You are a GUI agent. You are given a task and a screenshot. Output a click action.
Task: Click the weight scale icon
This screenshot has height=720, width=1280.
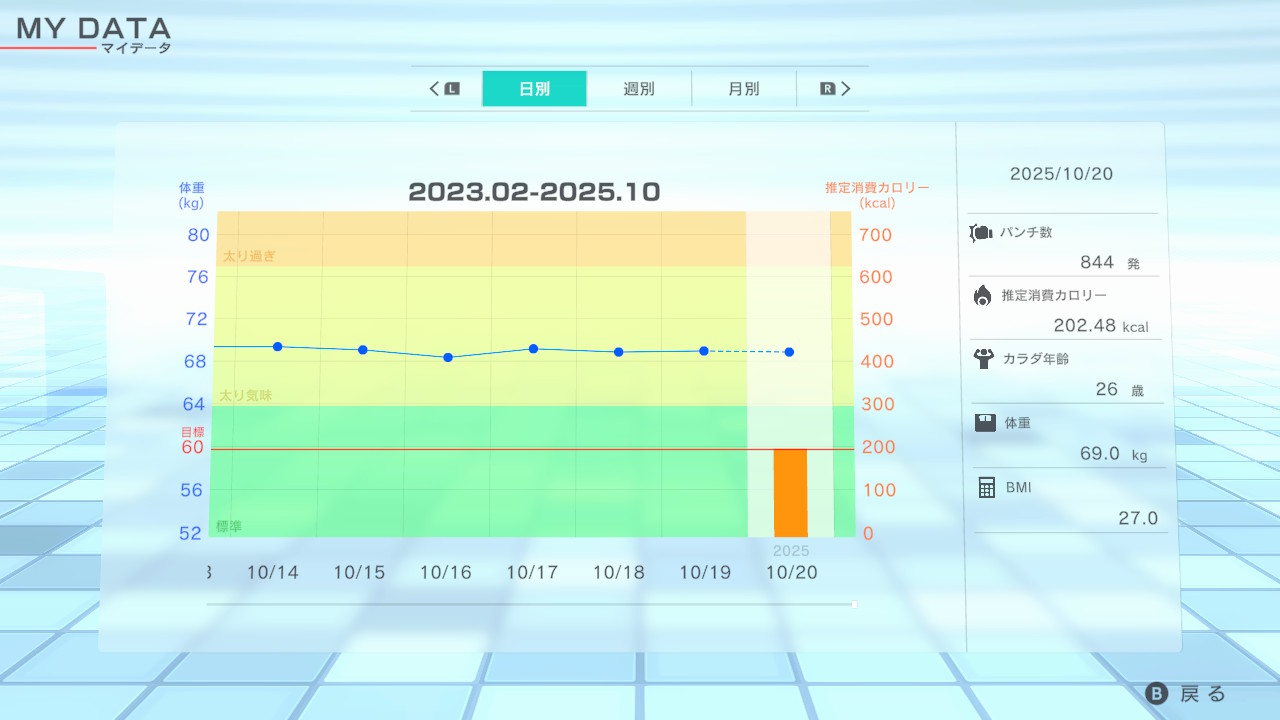click(985, 423)
